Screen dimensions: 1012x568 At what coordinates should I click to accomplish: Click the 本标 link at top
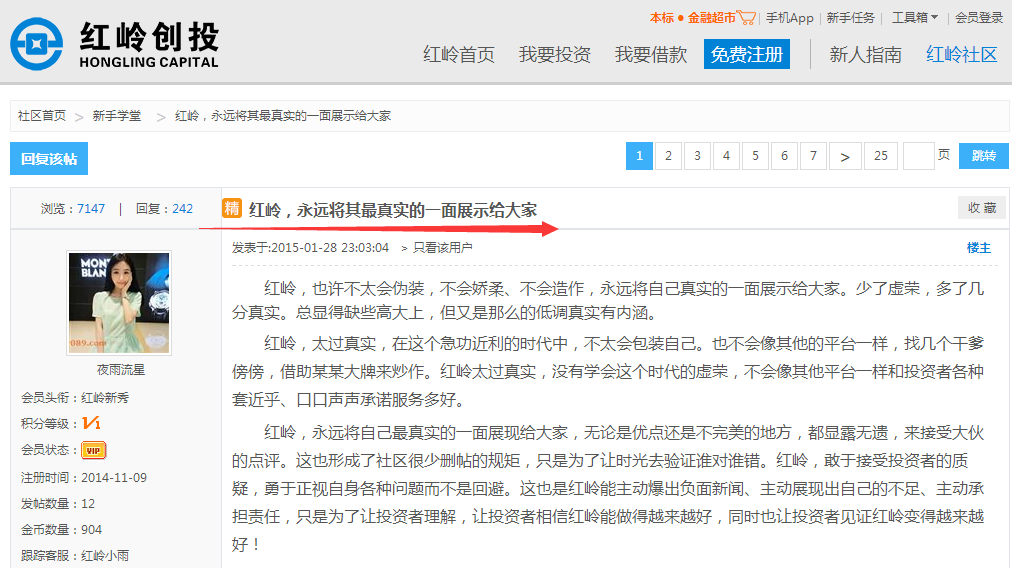662,18
